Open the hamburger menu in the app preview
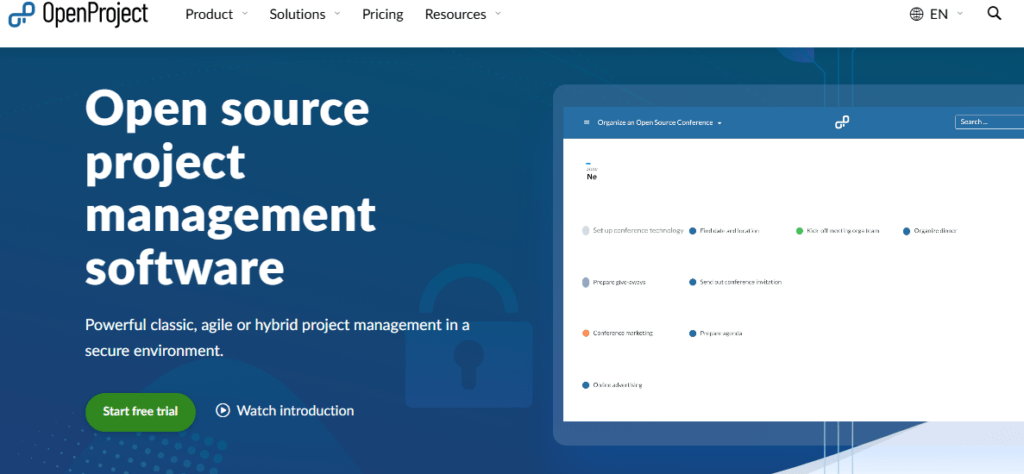The width and height of the screenshot is (1024, 474). [x=586, y=122]
